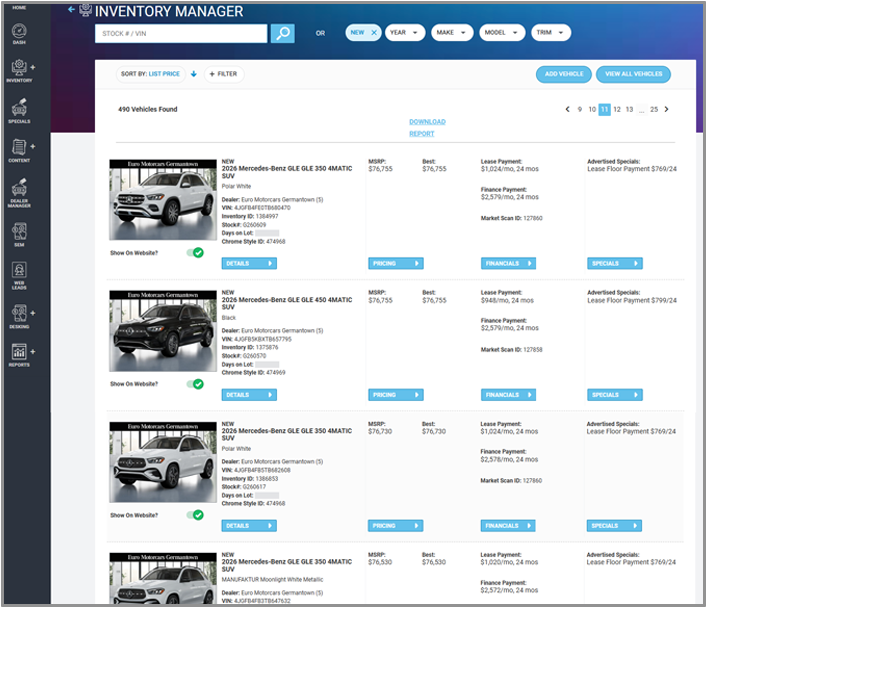Open photo of Moonlight White Metallic GLE 350
878x697 pixels.
[x=163, y=578]
